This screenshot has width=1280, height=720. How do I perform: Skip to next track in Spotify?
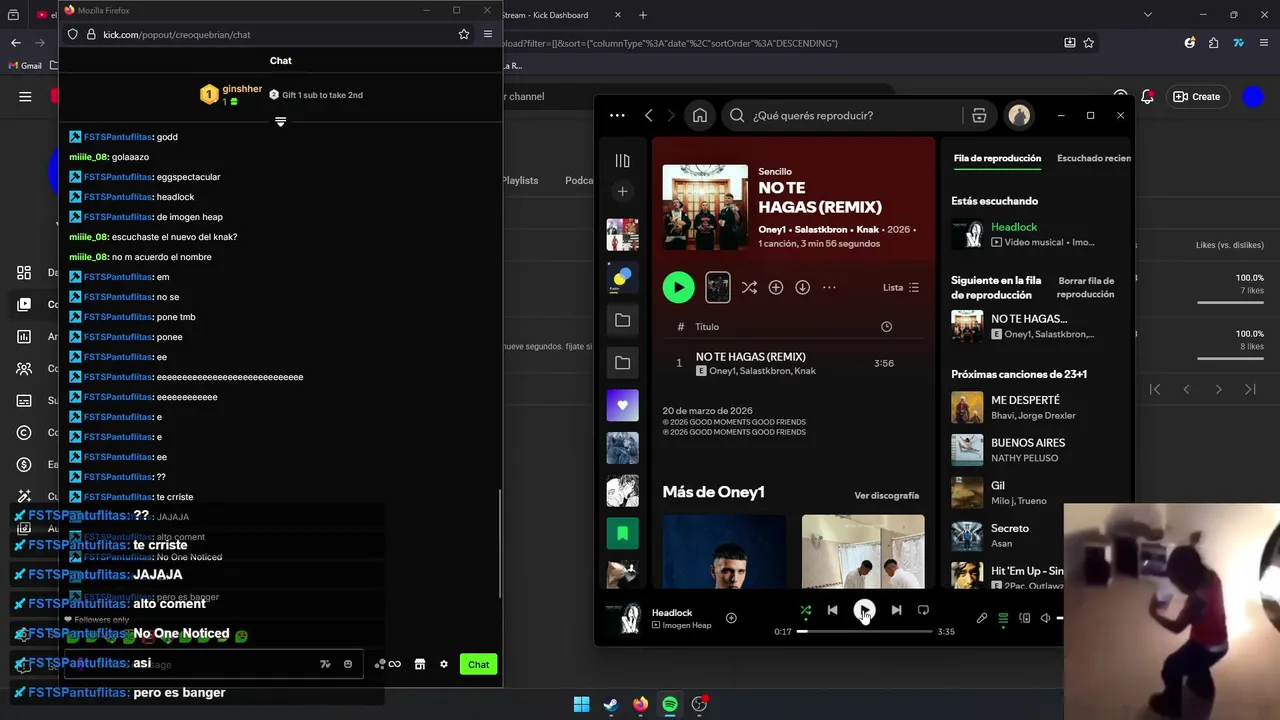896,610
